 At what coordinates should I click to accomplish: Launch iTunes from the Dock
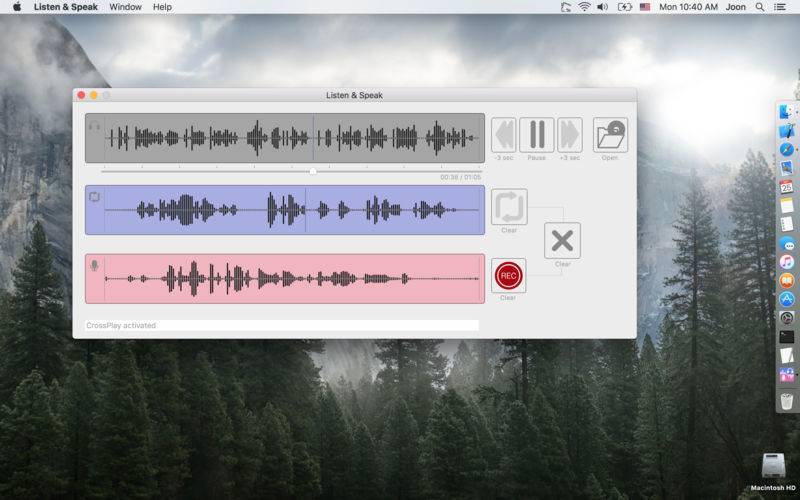tap(787, 262)
